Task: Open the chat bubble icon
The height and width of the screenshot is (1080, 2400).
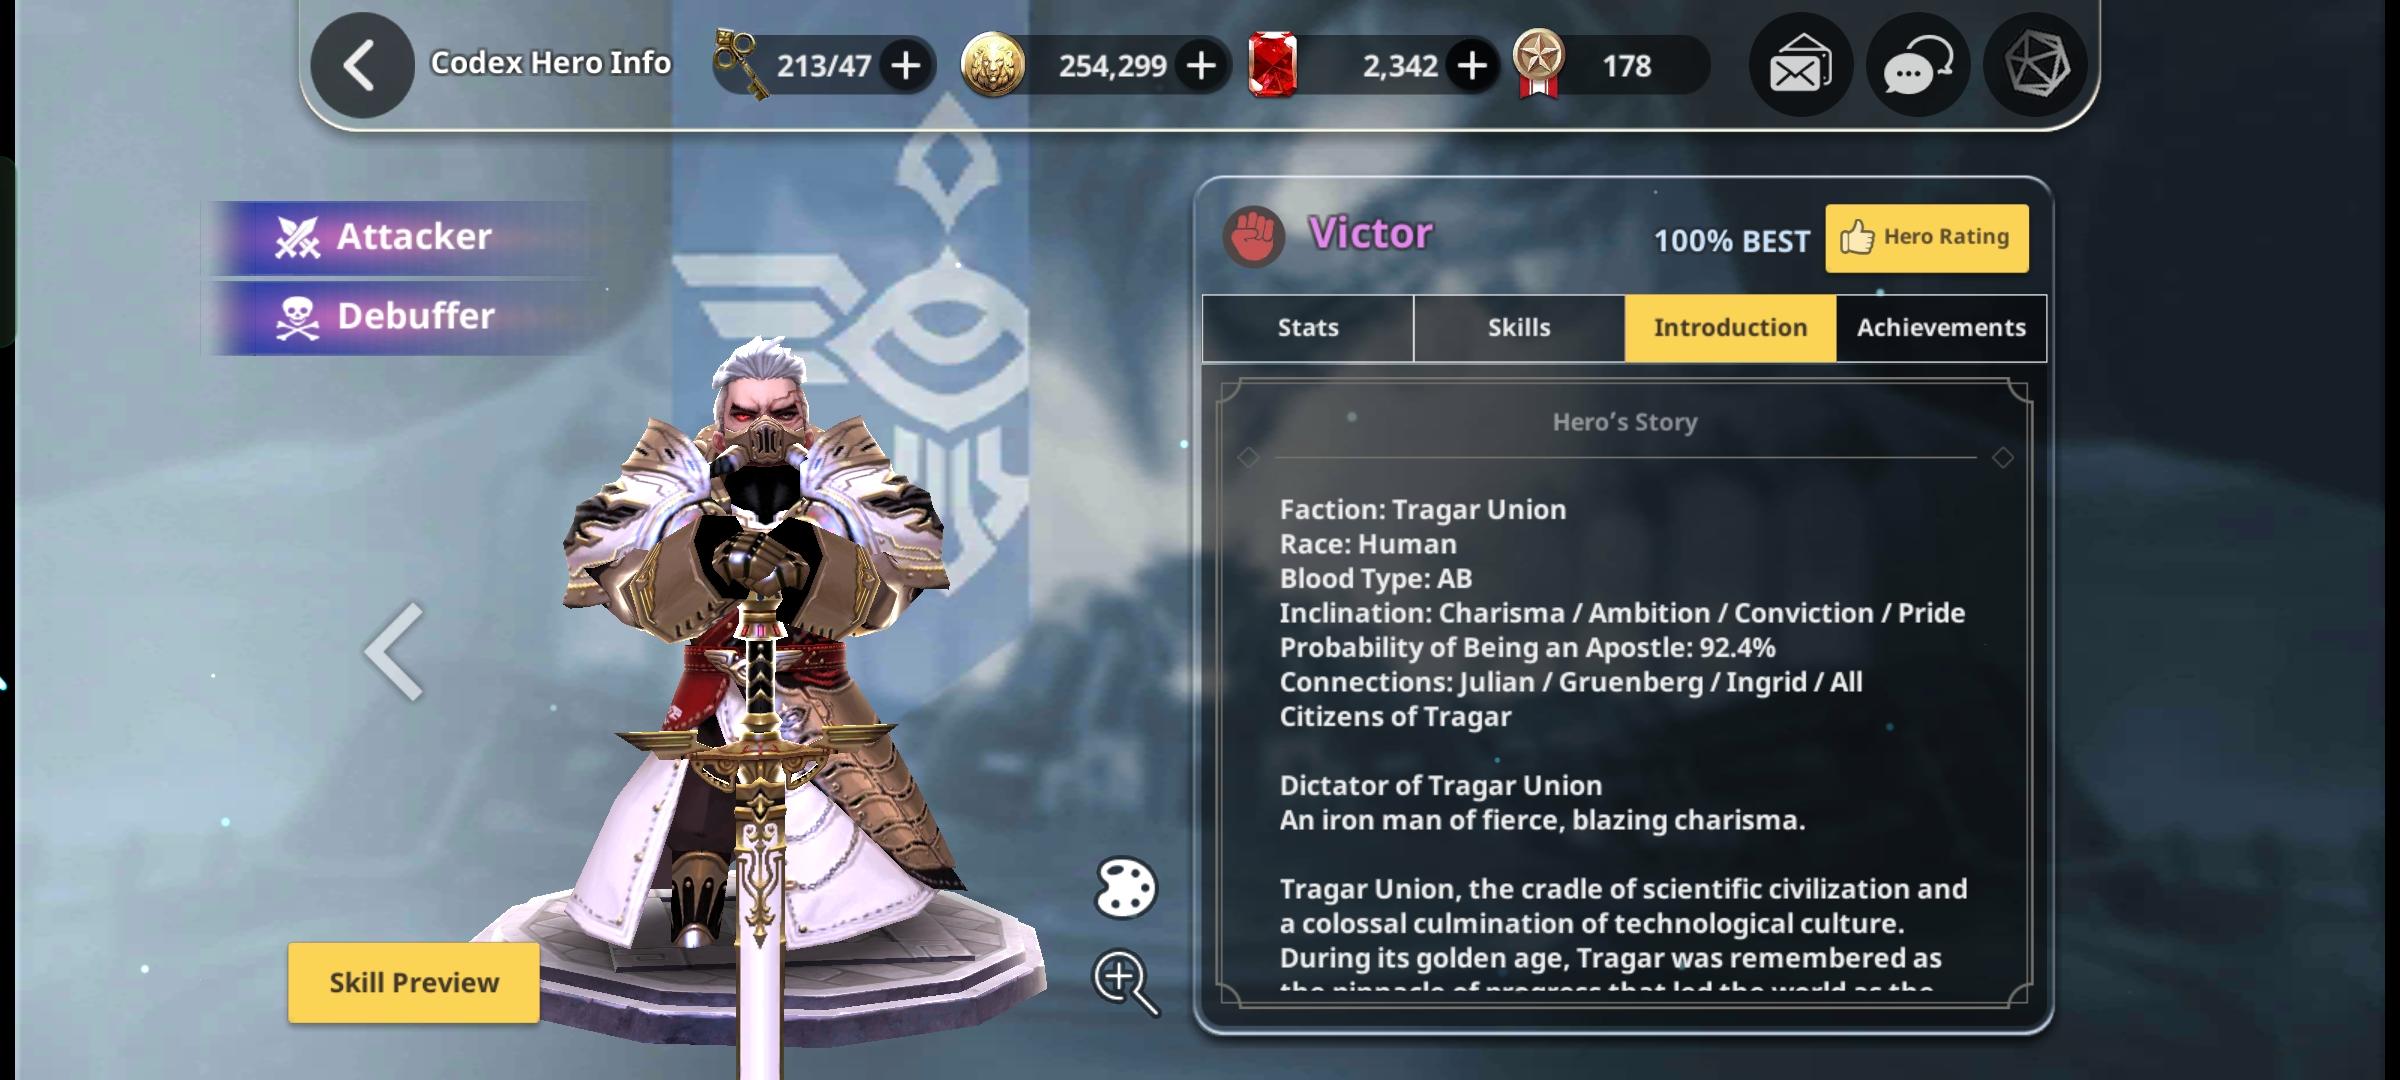Action: (x=1918, y=66)
